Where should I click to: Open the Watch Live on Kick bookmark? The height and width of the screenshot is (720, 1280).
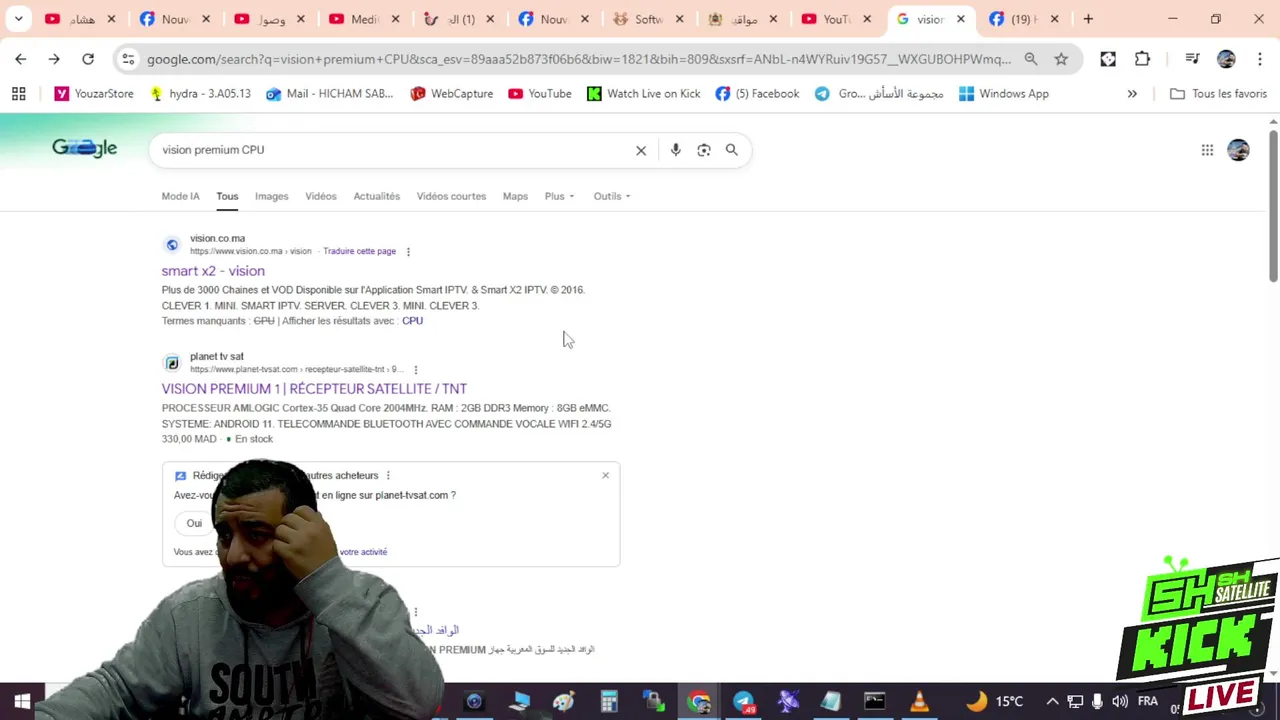643,94
